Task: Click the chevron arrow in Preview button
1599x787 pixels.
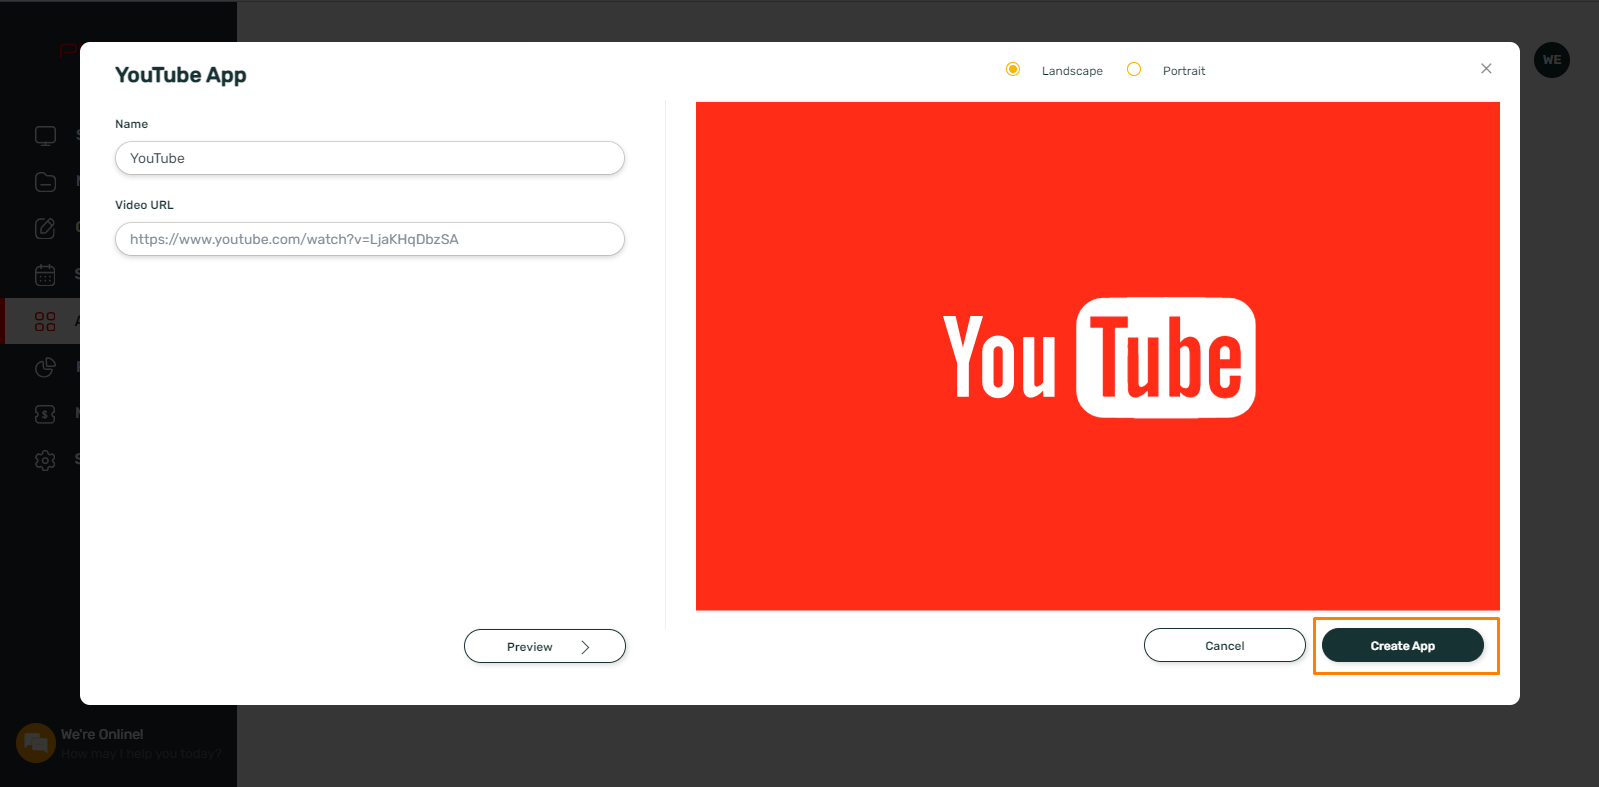Action: pos(585,647)
